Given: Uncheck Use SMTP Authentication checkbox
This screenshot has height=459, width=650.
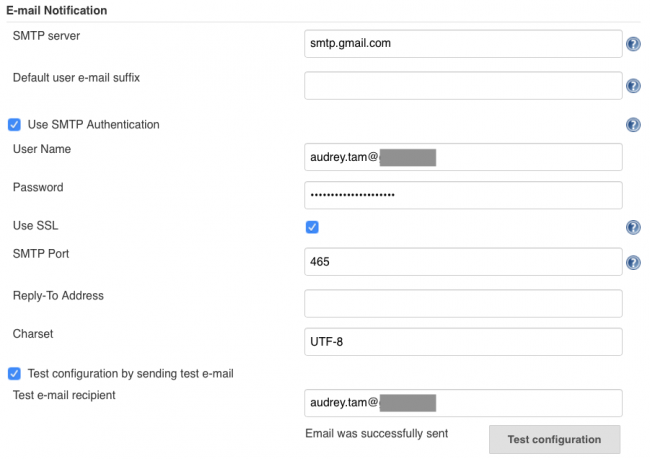Looking at the screenshot, I should pyautogui.click(x=14, y=125).
